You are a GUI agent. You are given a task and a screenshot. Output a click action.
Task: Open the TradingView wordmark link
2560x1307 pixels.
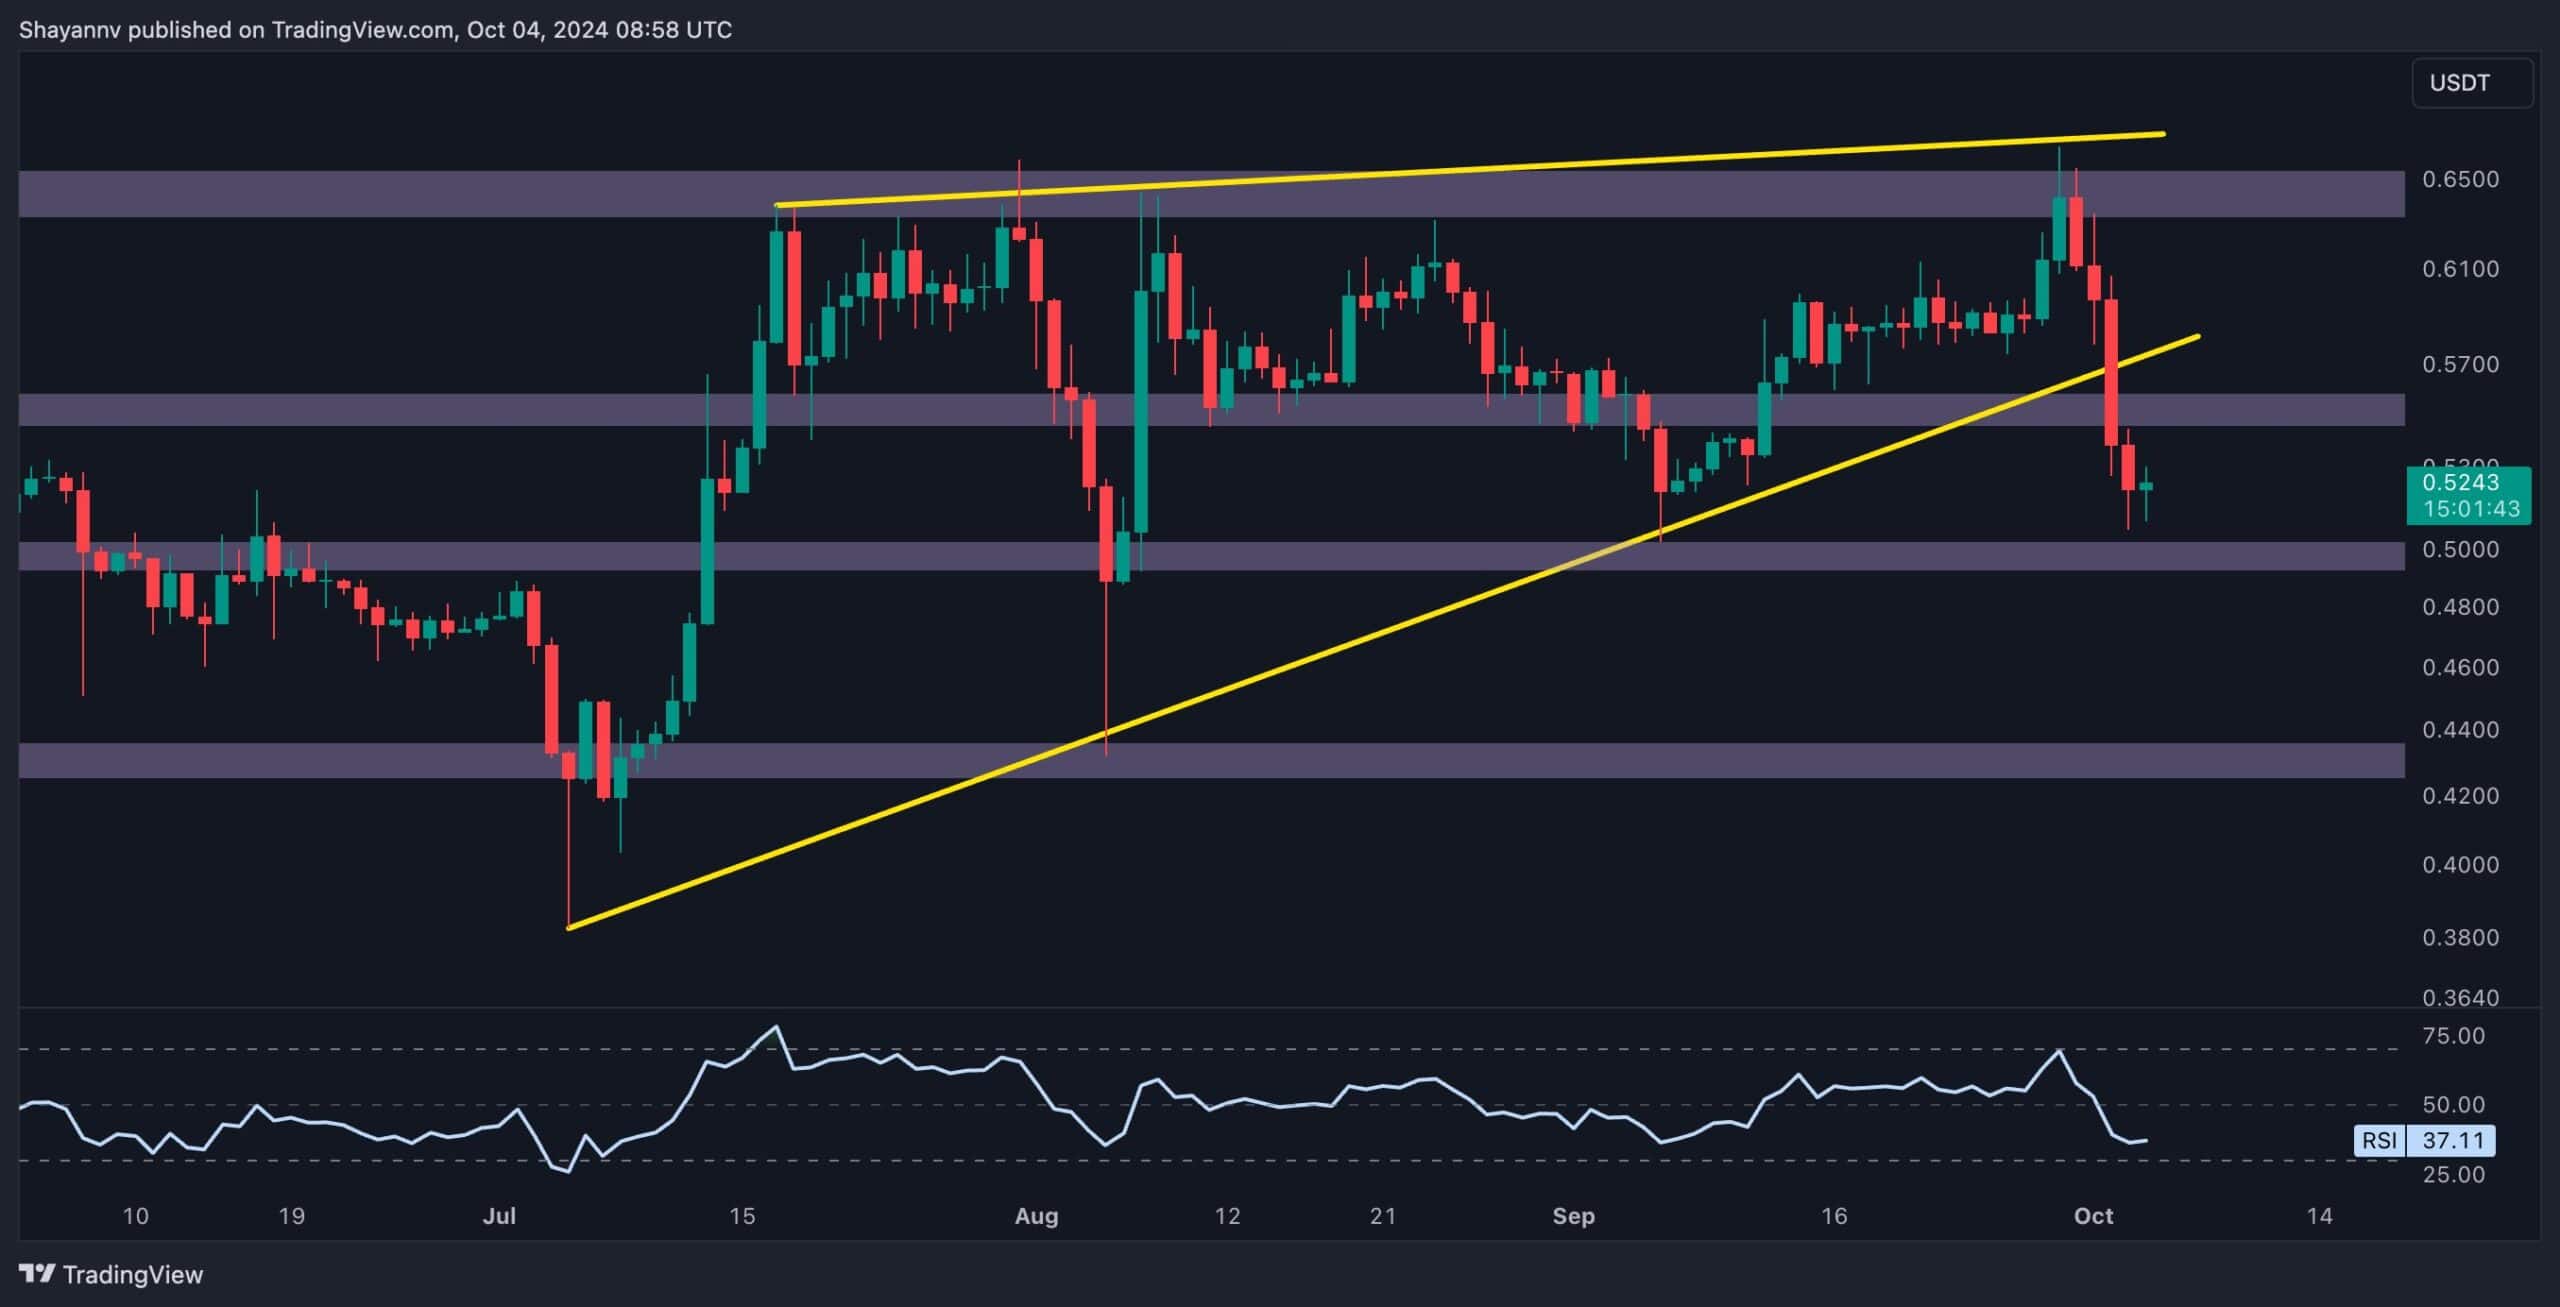(132, 1274)
